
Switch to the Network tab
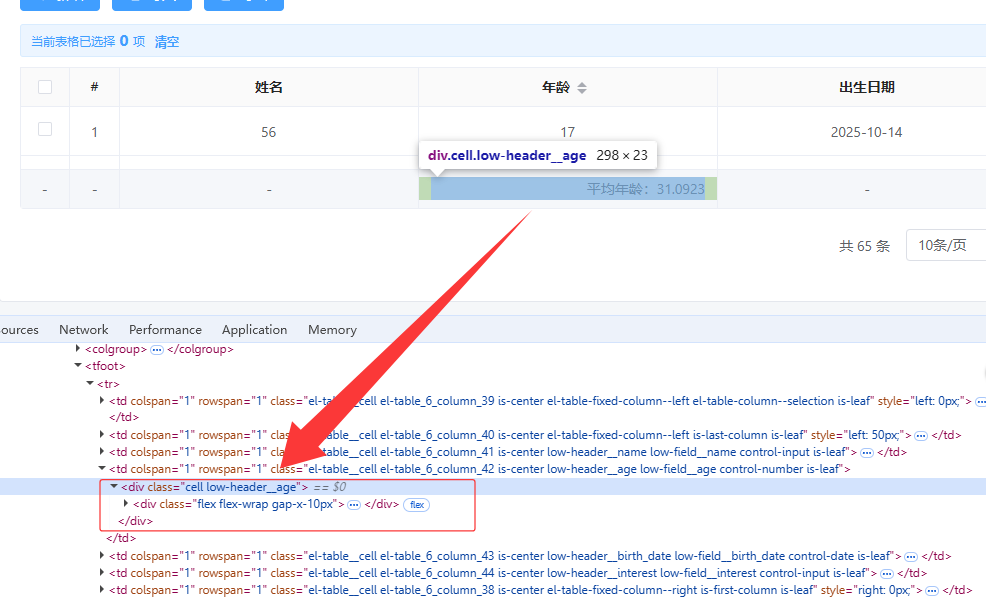tap(84, 330)
